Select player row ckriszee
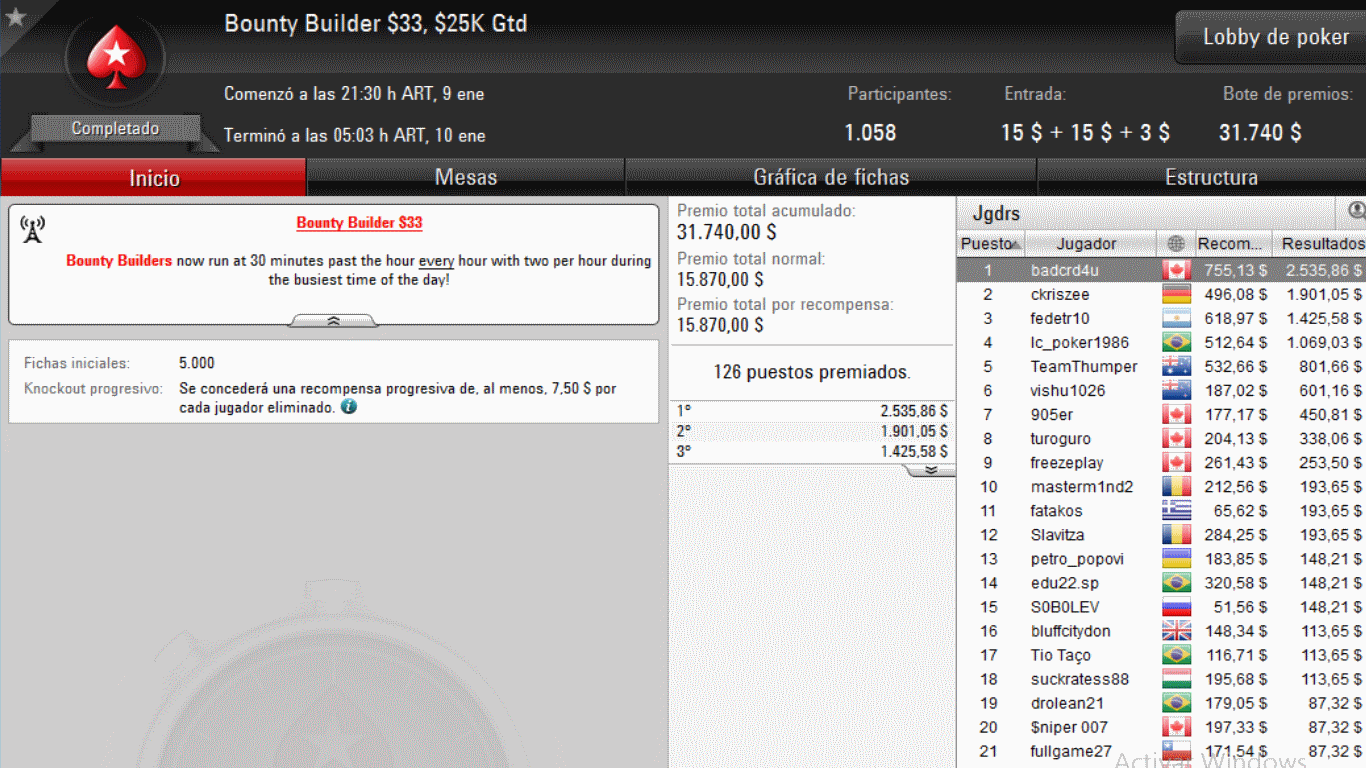The width and height of the screenshot is (1366, 768). pos(1161,294)
